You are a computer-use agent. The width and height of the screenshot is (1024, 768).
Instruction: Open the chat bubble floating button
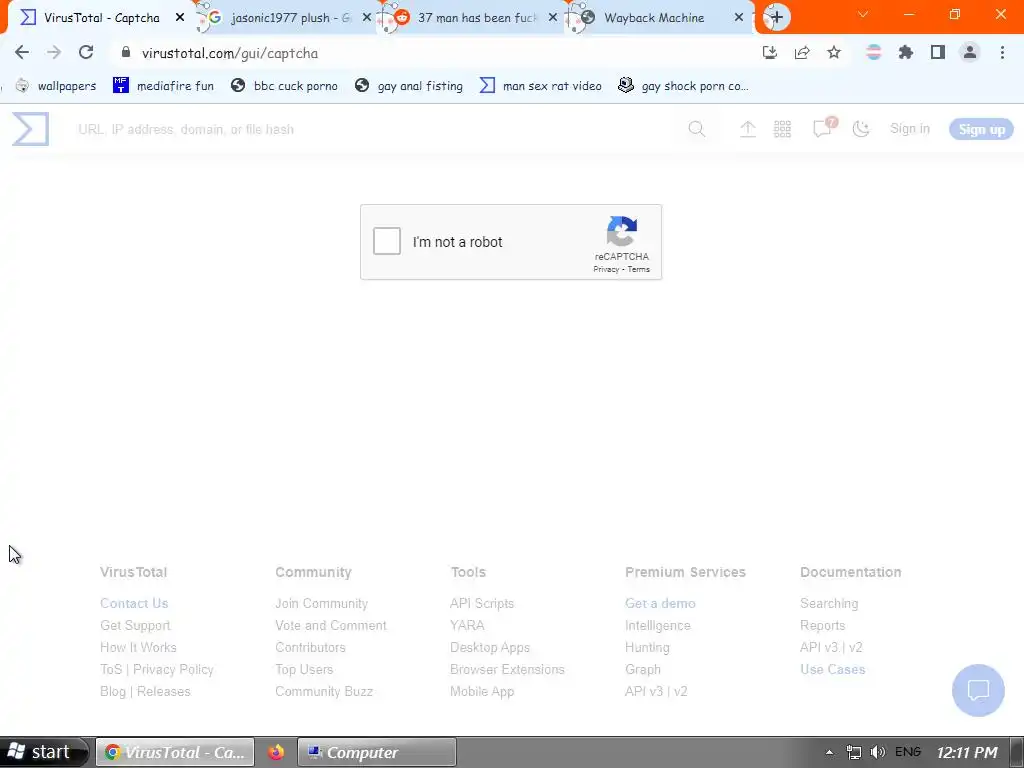978,690
